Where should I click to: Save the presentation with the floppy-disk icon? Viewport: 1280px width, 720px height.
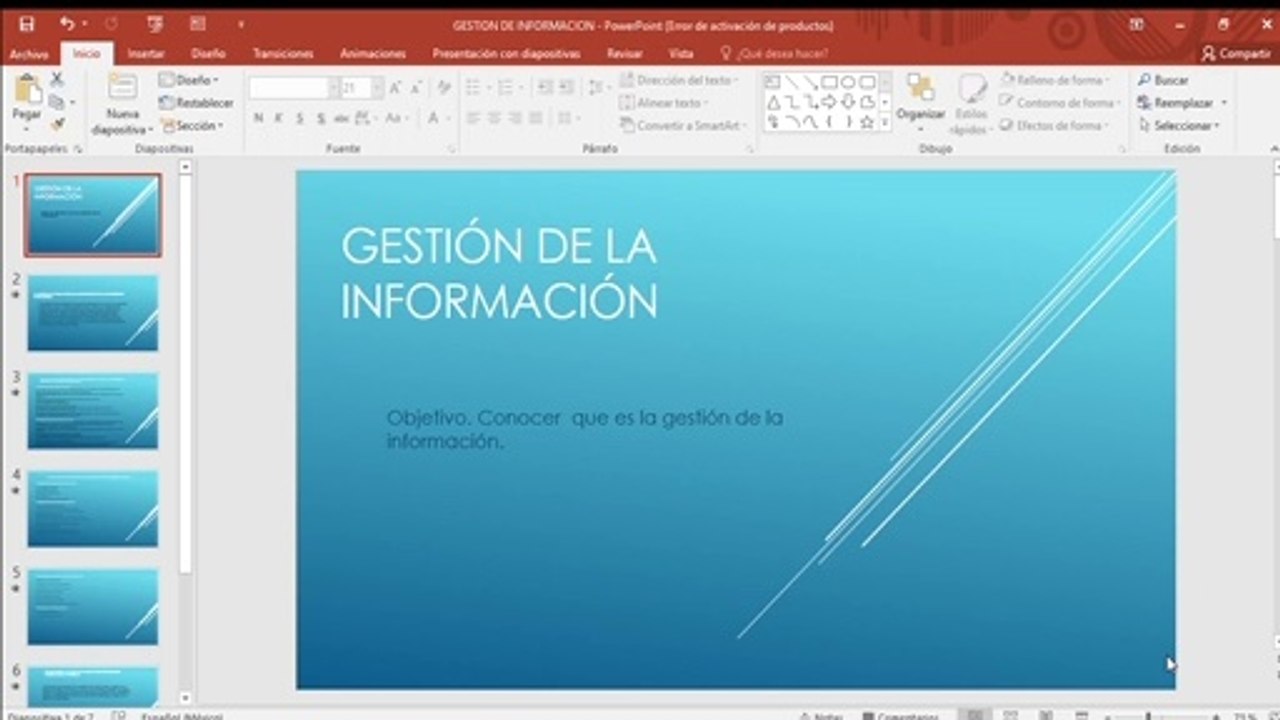(x=27, y=24)
